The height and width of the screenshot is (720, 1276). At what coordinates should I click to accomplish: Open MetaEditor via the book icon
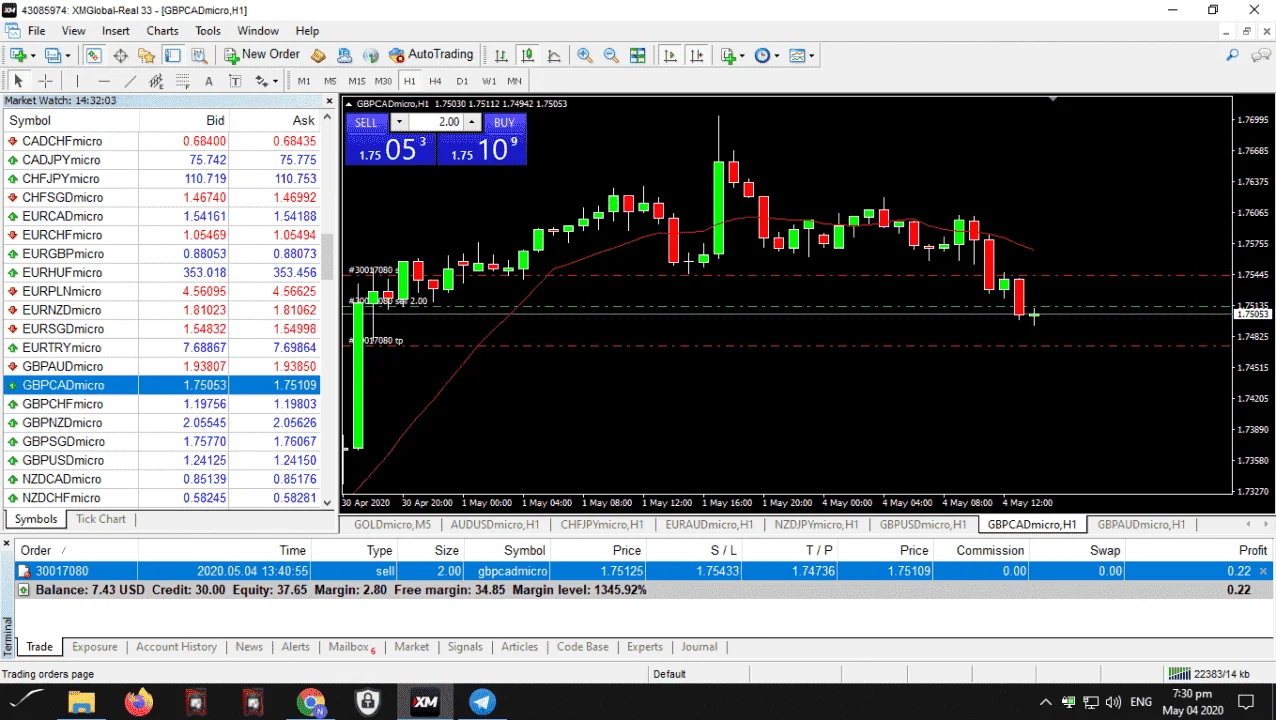click(x=319, y=55)
